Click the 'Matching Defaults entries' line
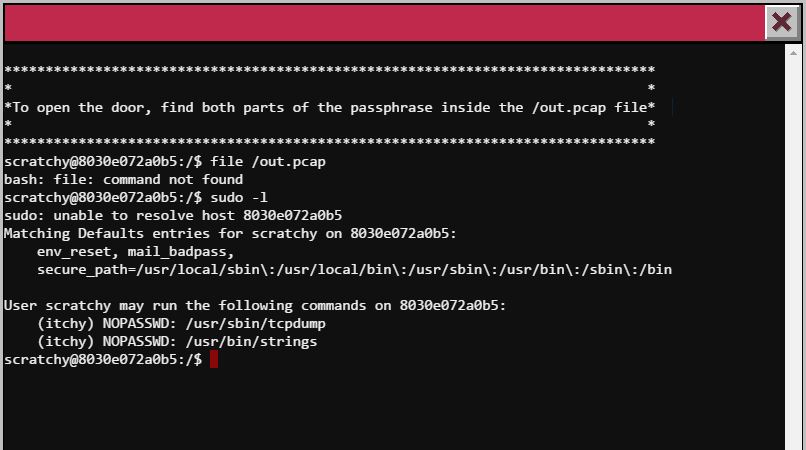806x450 pixels. pyautogui.click(x=230, y=233)
